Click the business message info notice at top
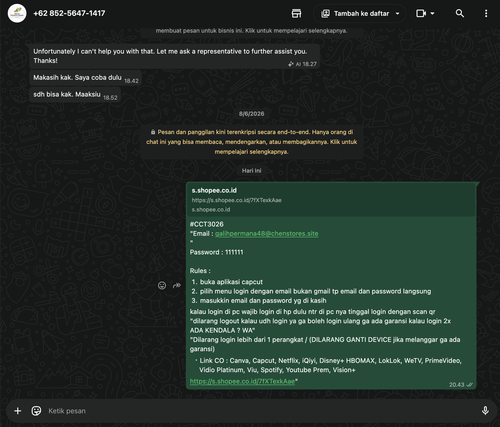 coord(252,31)
